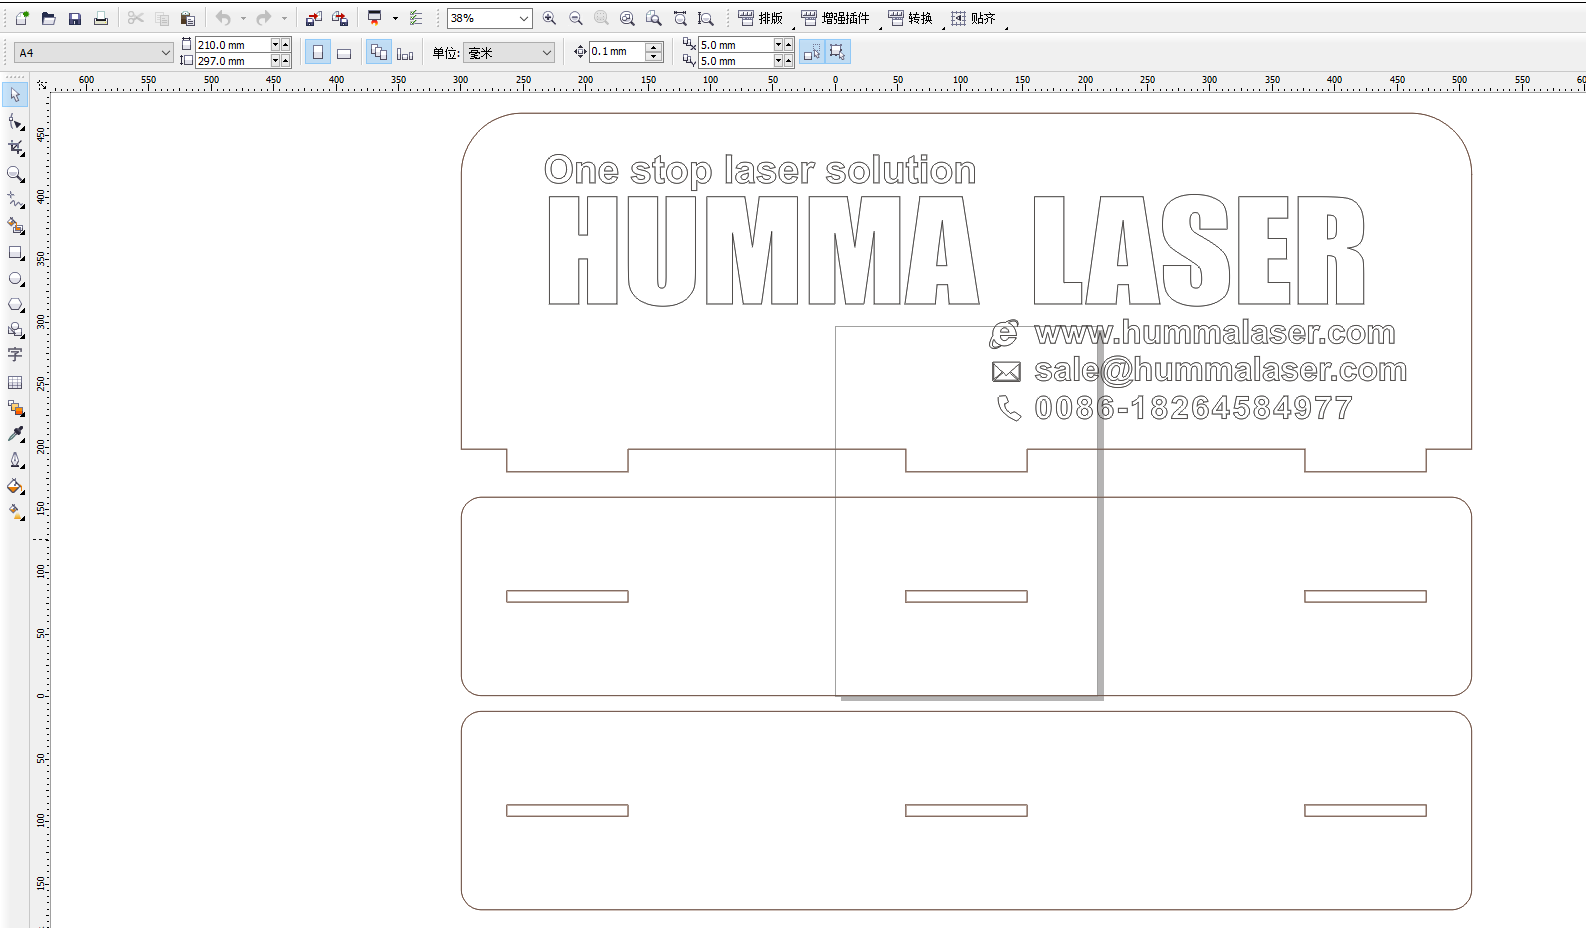1586x928 pixels.
Task: Click the duplicate X offset field
Action: [x=736, y=45]
